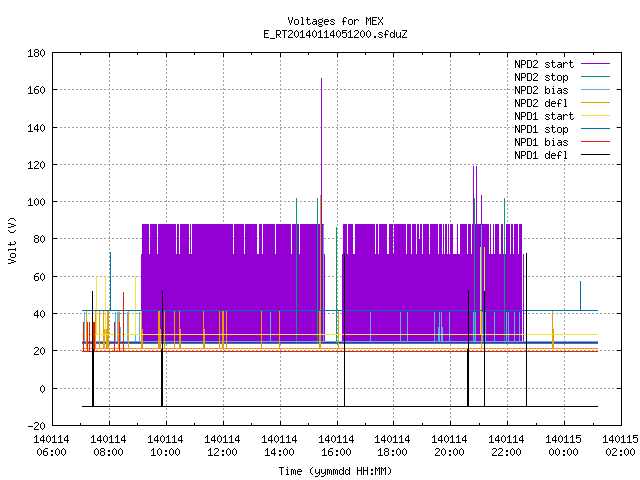The width and height of the screenshot is (640, 480).
Task: Click the 'NPD2 defl' legend label
Action: (541, 103)
